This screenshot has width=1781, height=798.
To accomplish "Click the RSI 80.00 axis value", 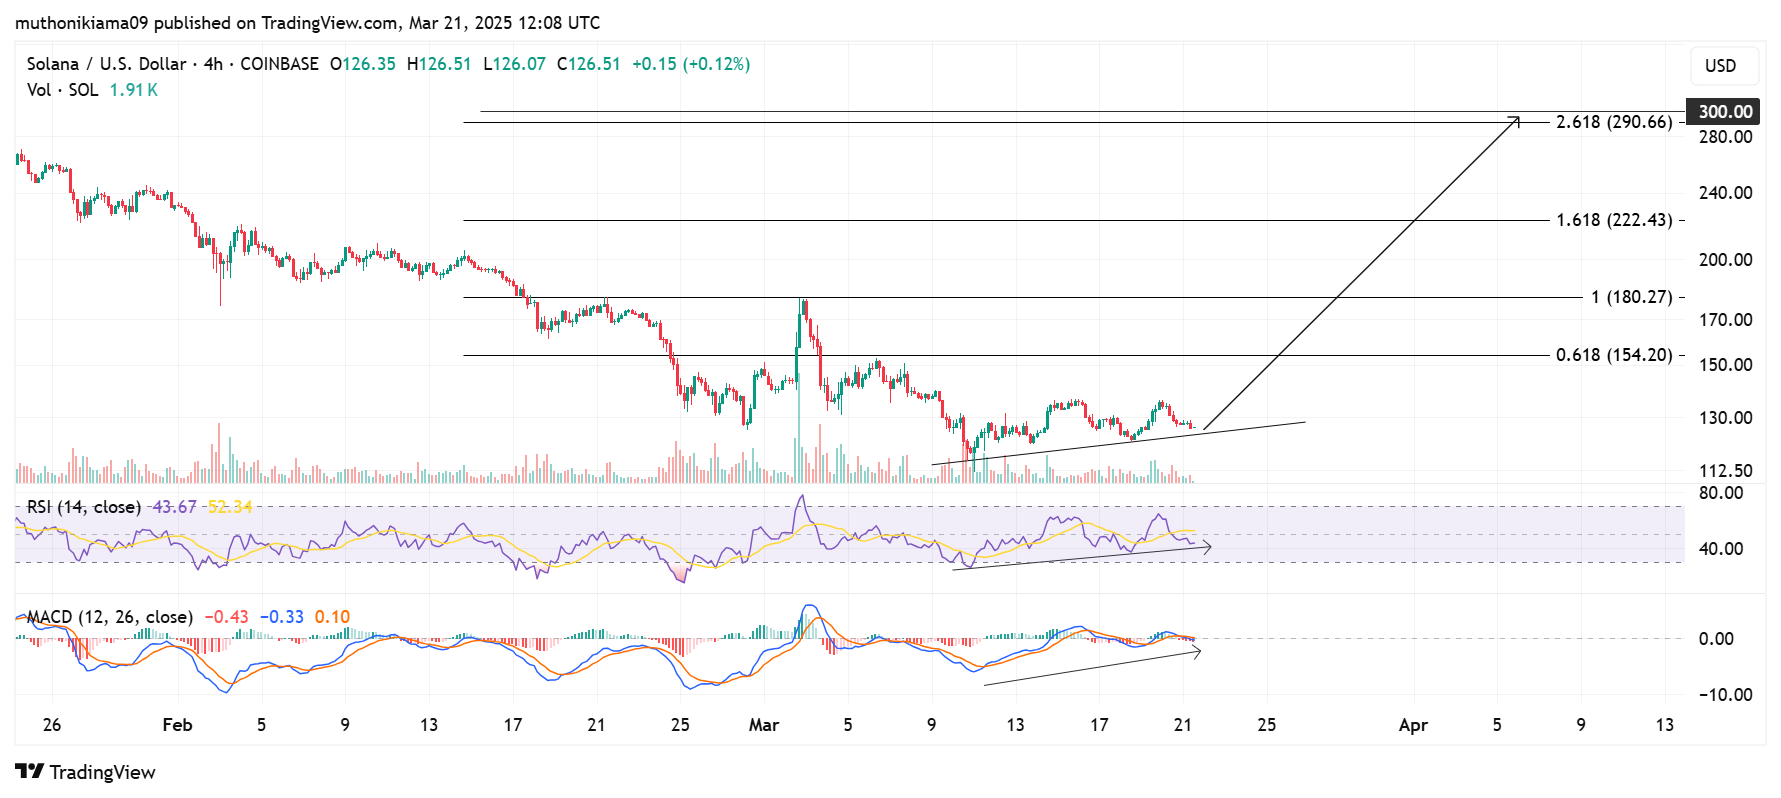I will tap(1721, 493).
